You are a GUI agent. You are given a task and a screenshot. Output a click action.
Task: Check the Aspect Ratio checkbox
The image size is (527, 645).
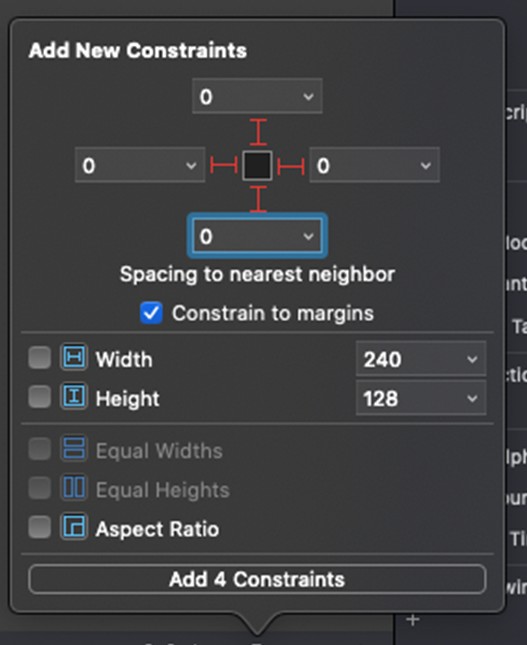tap(39, 527)
